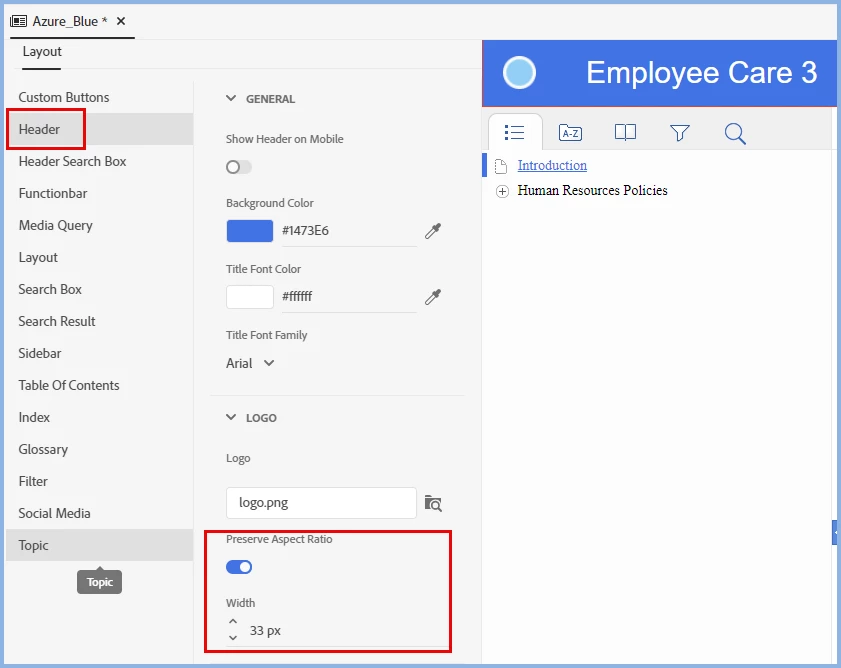Select Social Media component
Viewport: 841px width, 668px height.
100,513
